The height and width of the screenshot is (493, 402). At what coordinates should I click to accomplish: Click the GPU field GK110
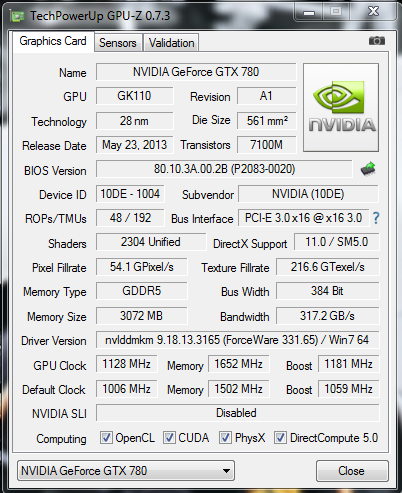(x=134, y=96)
